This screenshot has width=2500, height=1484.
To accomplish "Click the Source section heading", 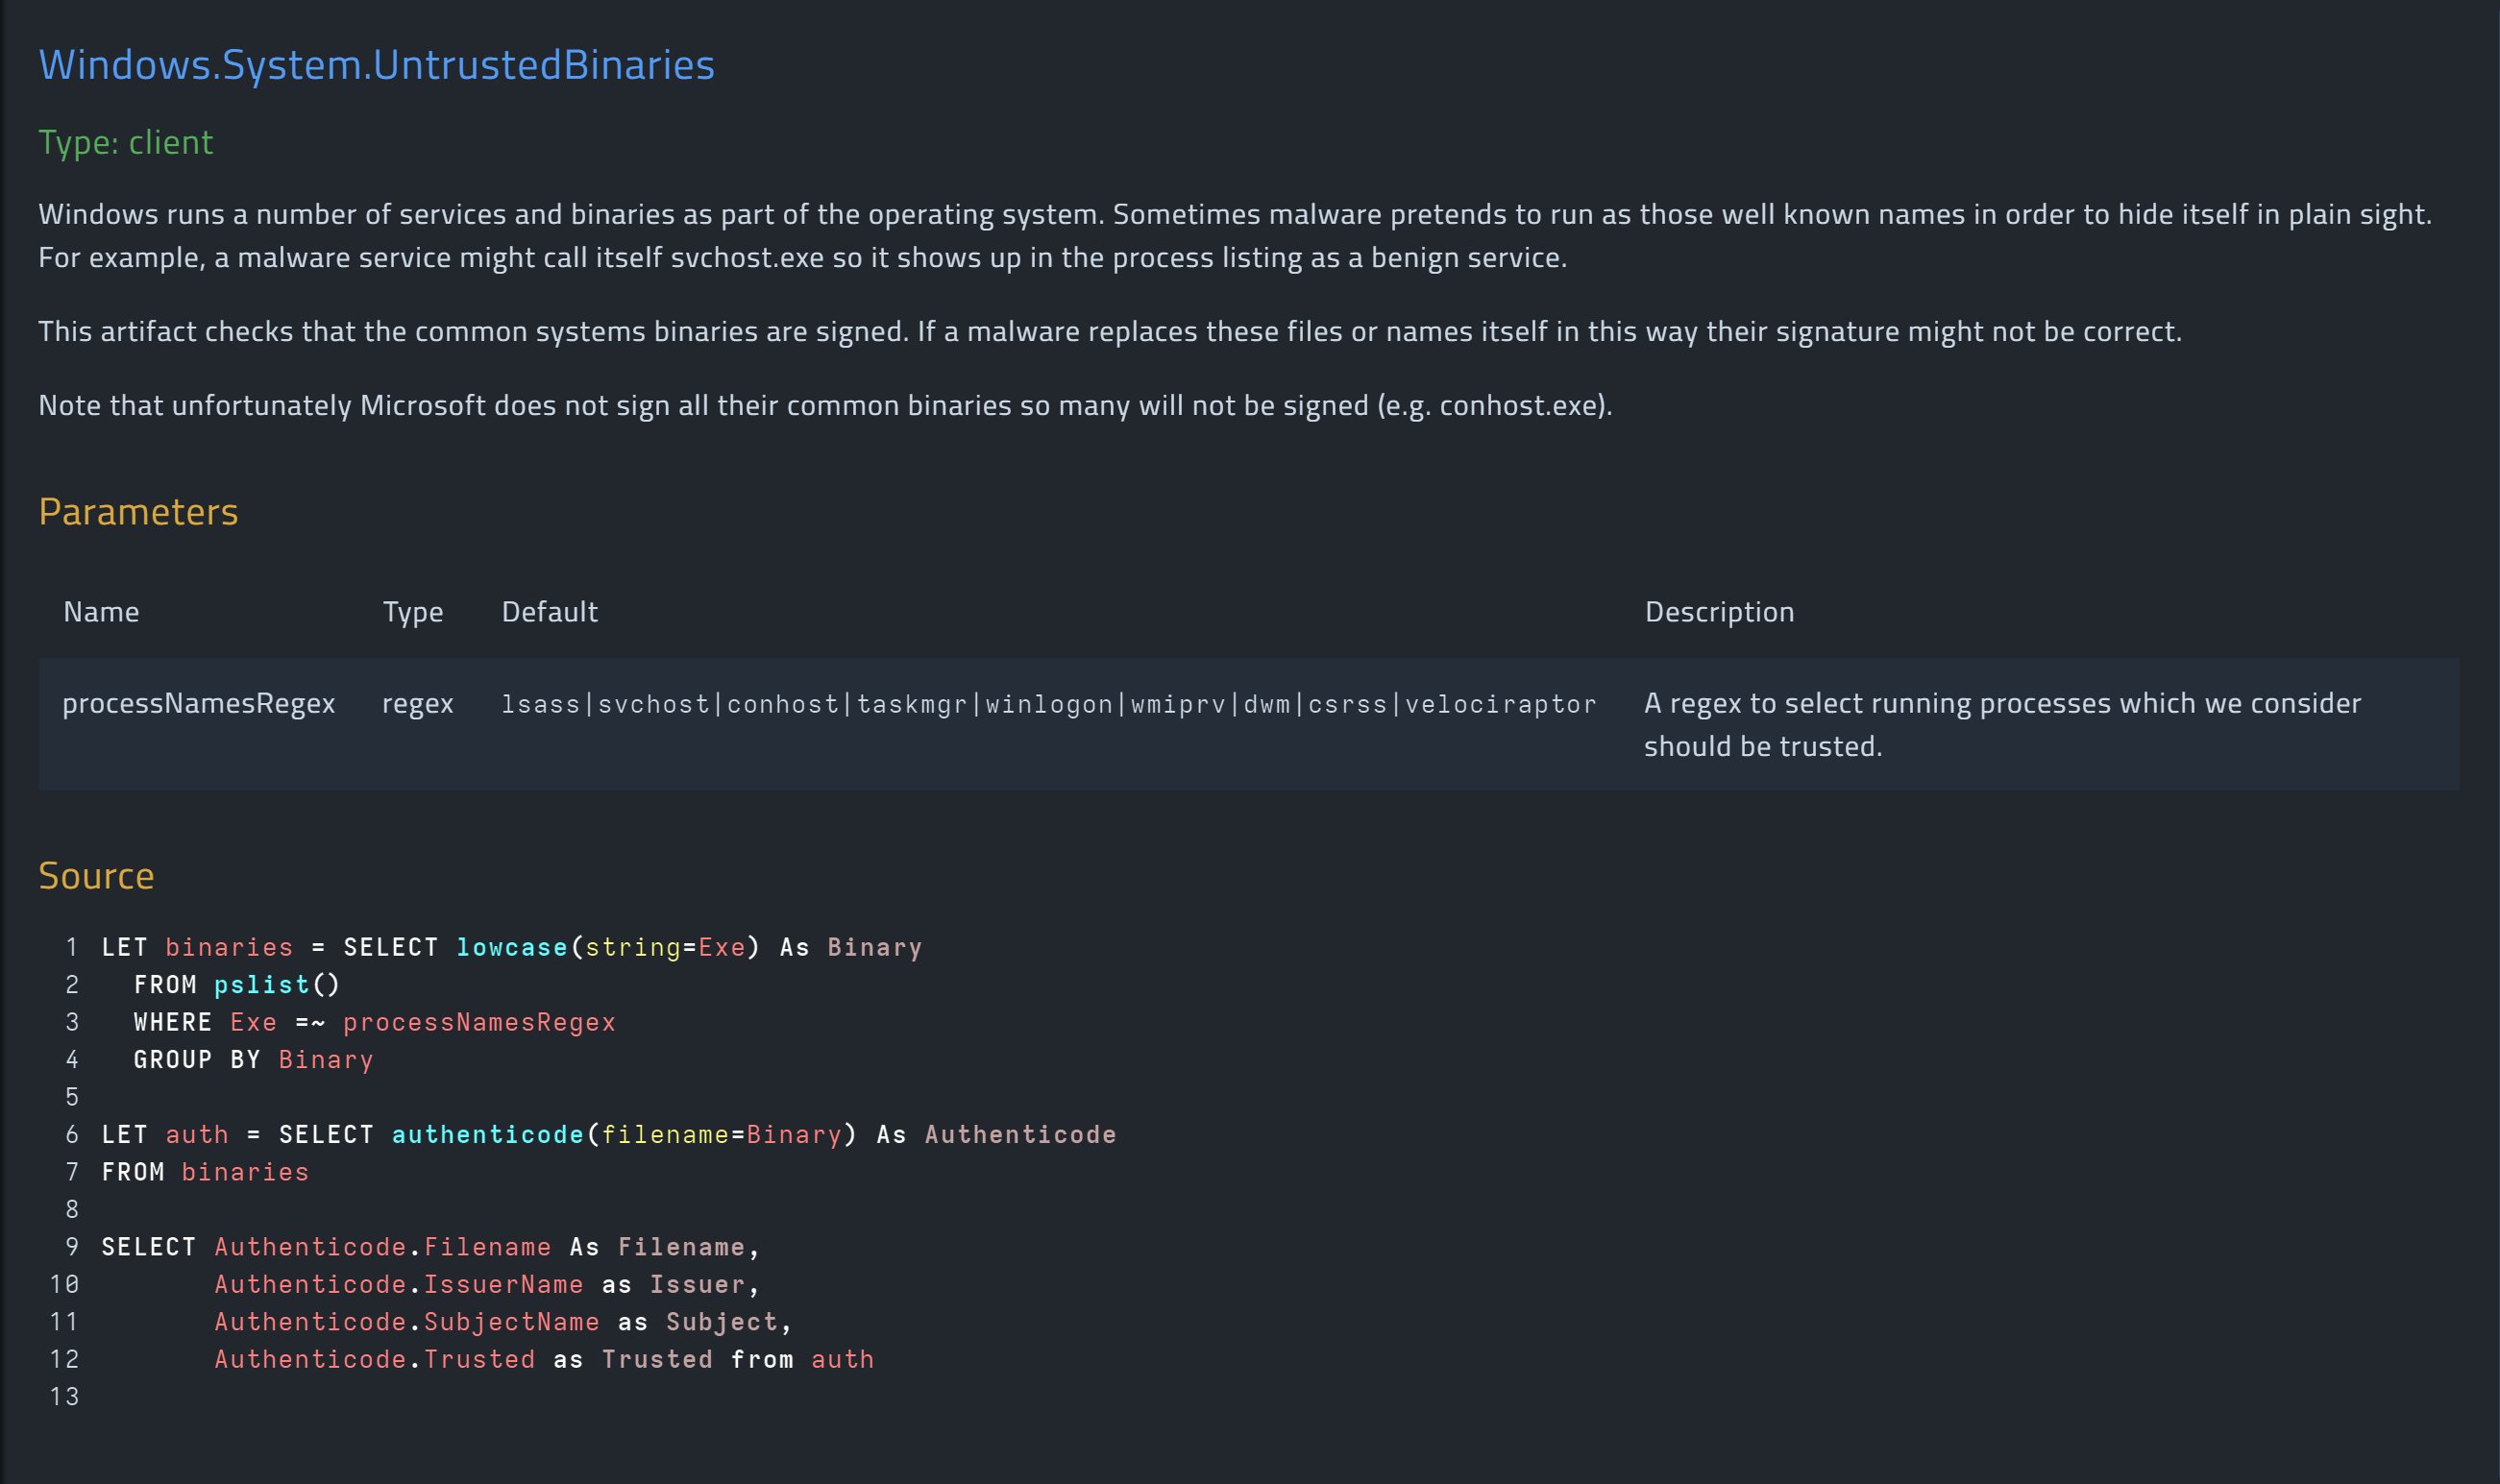I will [x=96, y=875].
